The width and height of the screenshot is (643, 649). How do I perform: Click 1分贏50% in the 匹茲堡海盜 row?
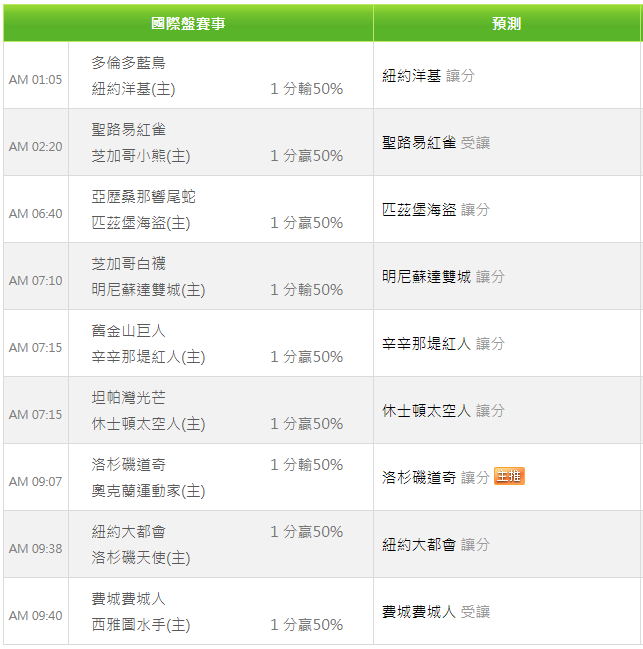pos(307,223)
